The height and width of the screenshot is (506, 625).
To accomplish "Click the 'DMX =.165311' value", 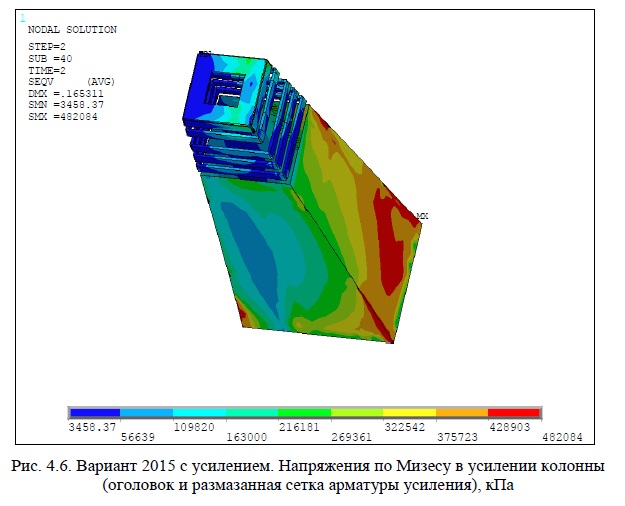I will [x=66, y=94].
